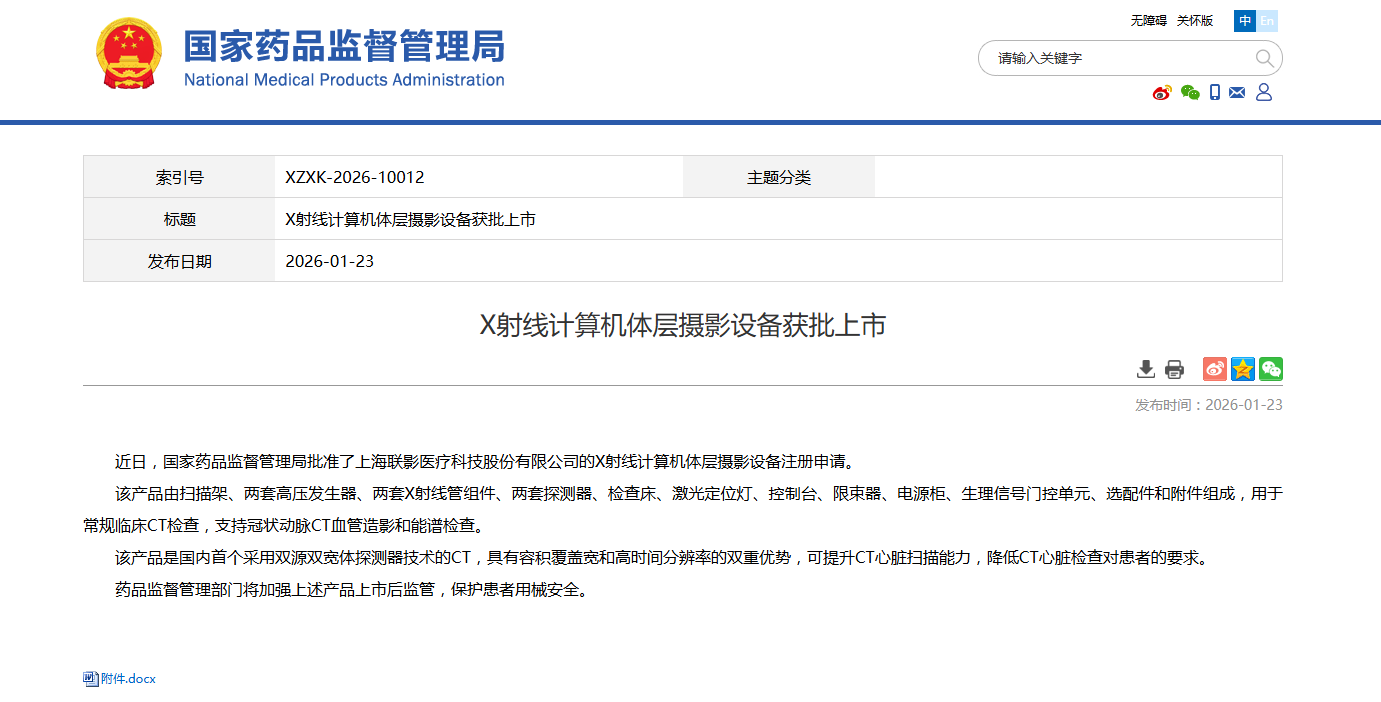Click the mobile phone icon in header
This screenshot has height=702, width=1381.
pyautogui.click(x=1215, y=93)
